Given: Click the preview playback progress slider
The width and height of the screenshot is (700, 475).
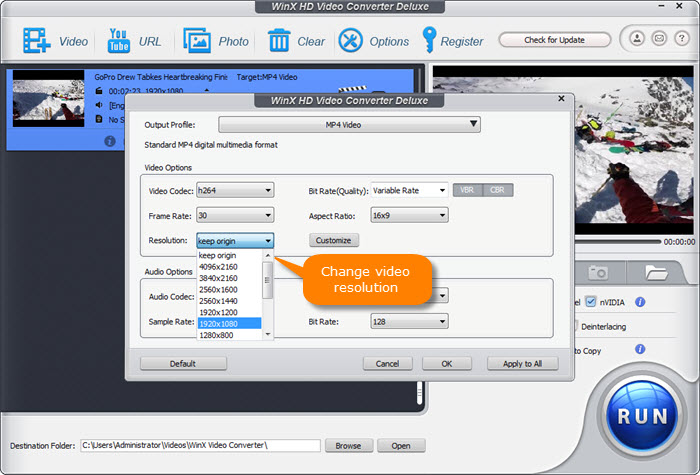Looking at the screenshot, I should [x=618, y=242].
